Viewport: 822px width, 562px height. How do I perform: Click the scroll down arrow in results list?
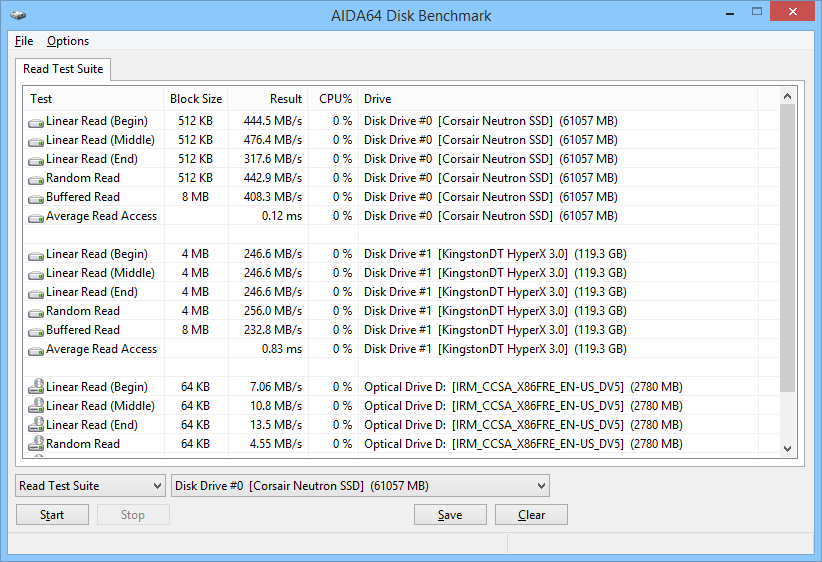pyautogui.click(x=787, y=449)
